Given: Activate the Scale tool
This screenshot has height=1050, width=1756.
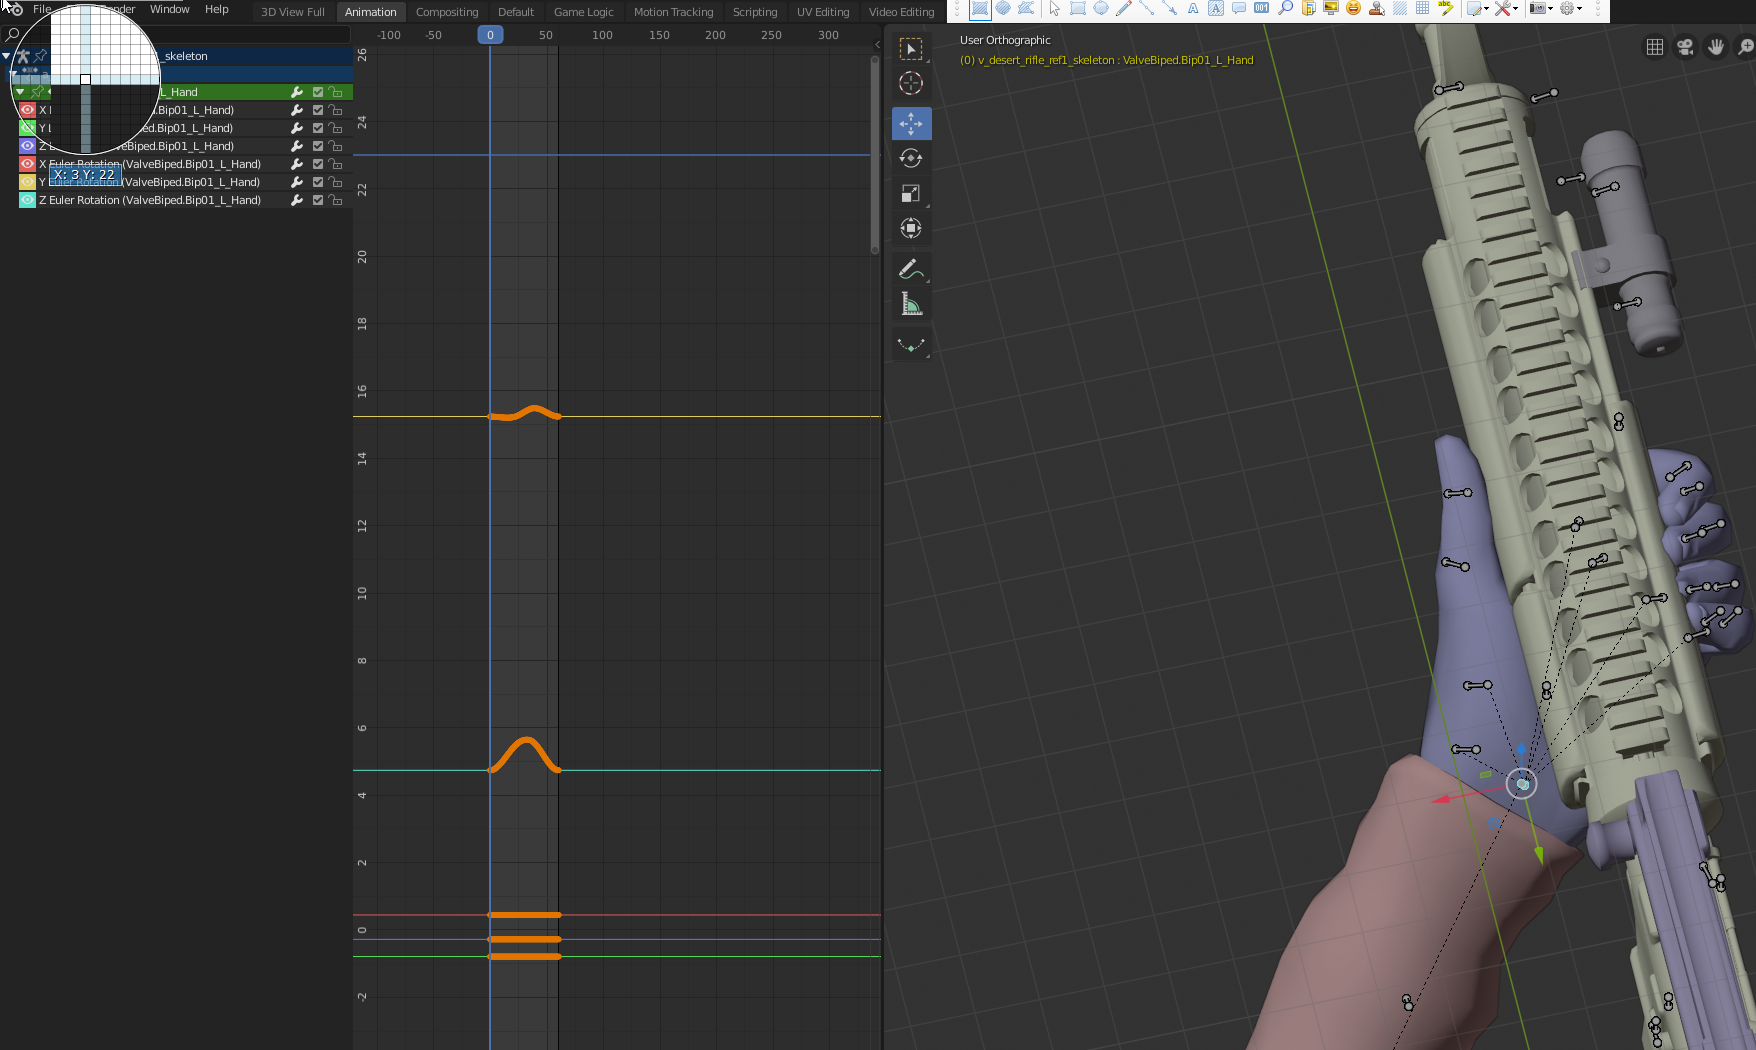Looking at the screenshot, I should click(x=910, y=194).
